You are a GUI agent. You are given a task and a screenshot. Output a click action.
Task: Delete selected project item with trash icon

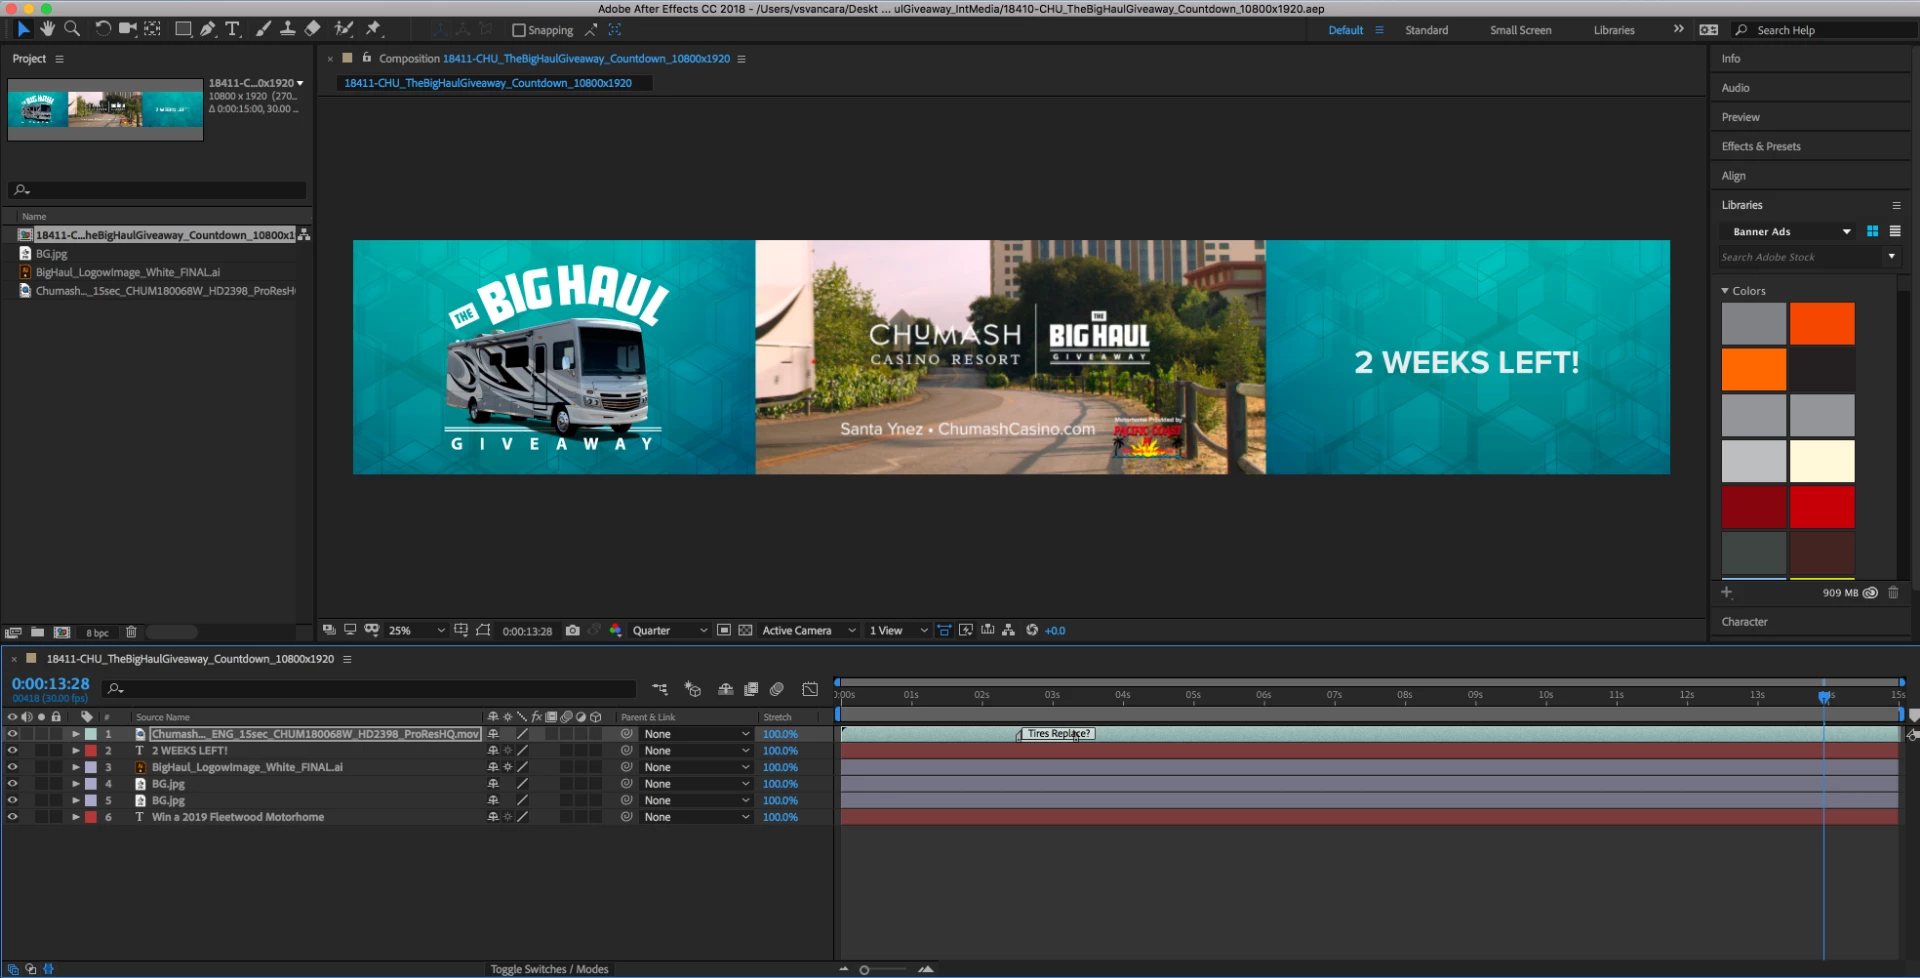(131, 632)
